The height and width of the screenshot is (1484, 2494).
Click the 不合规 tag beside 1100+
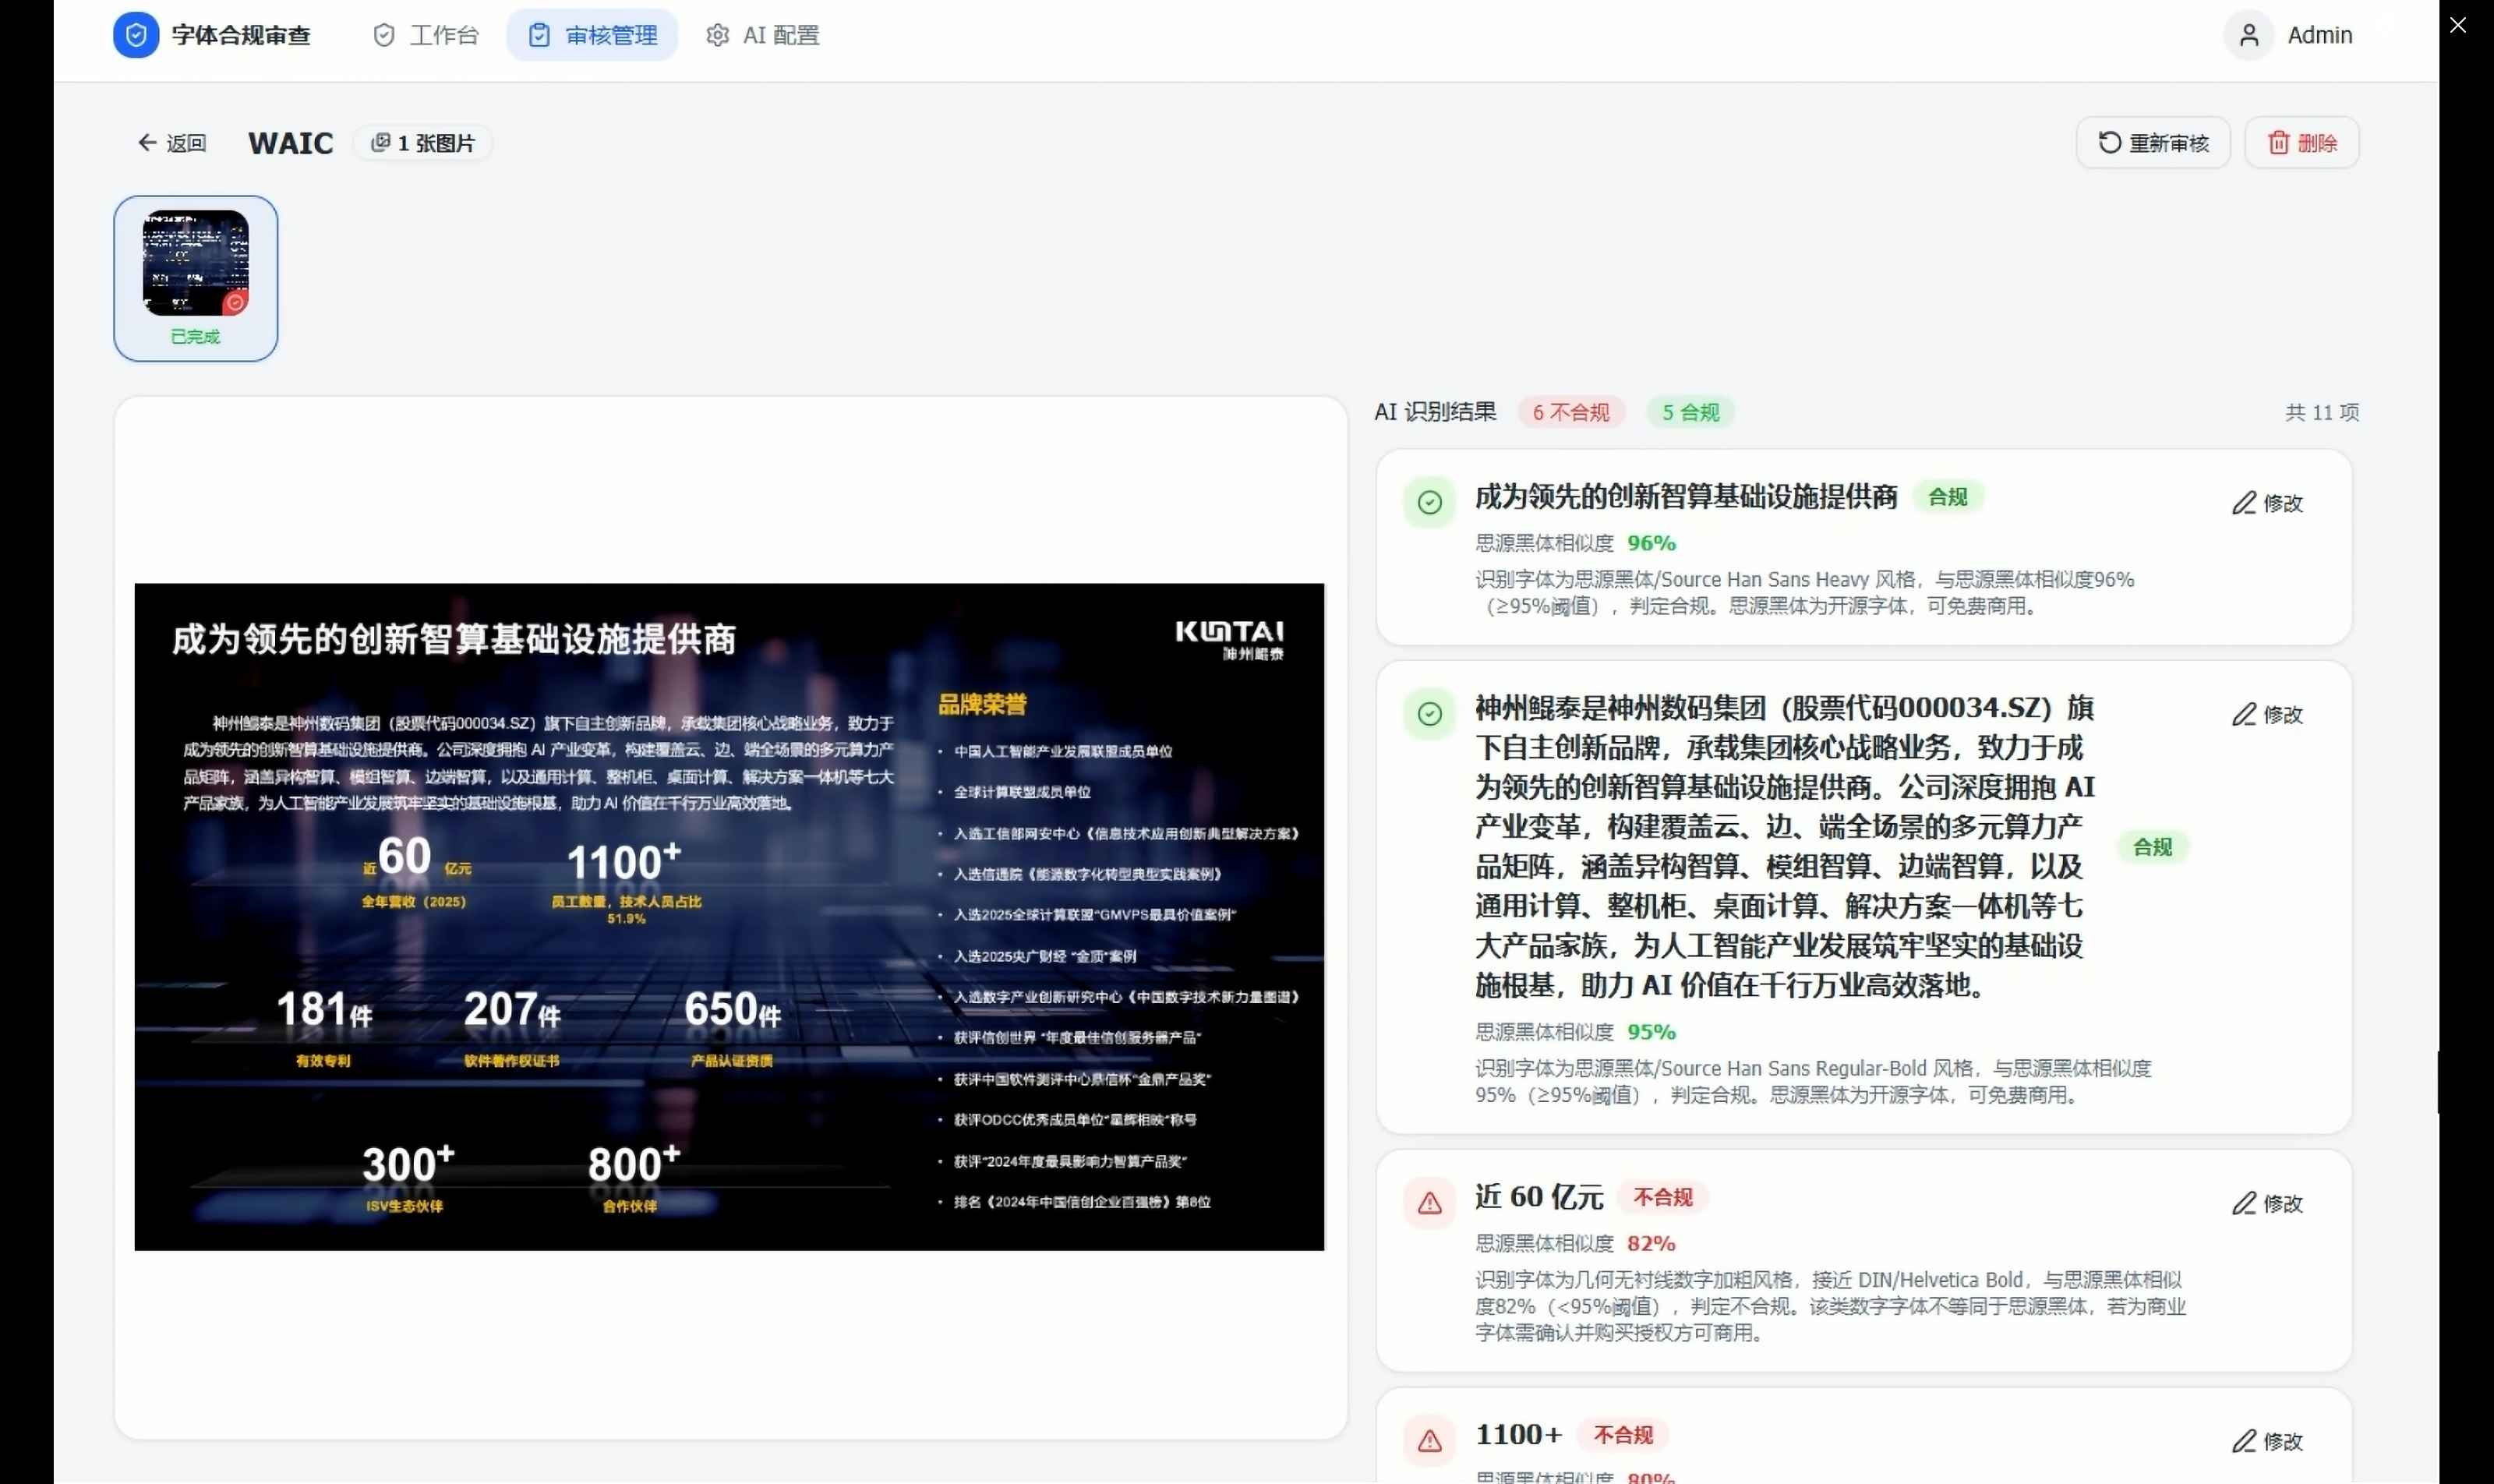point(1623,1435)
